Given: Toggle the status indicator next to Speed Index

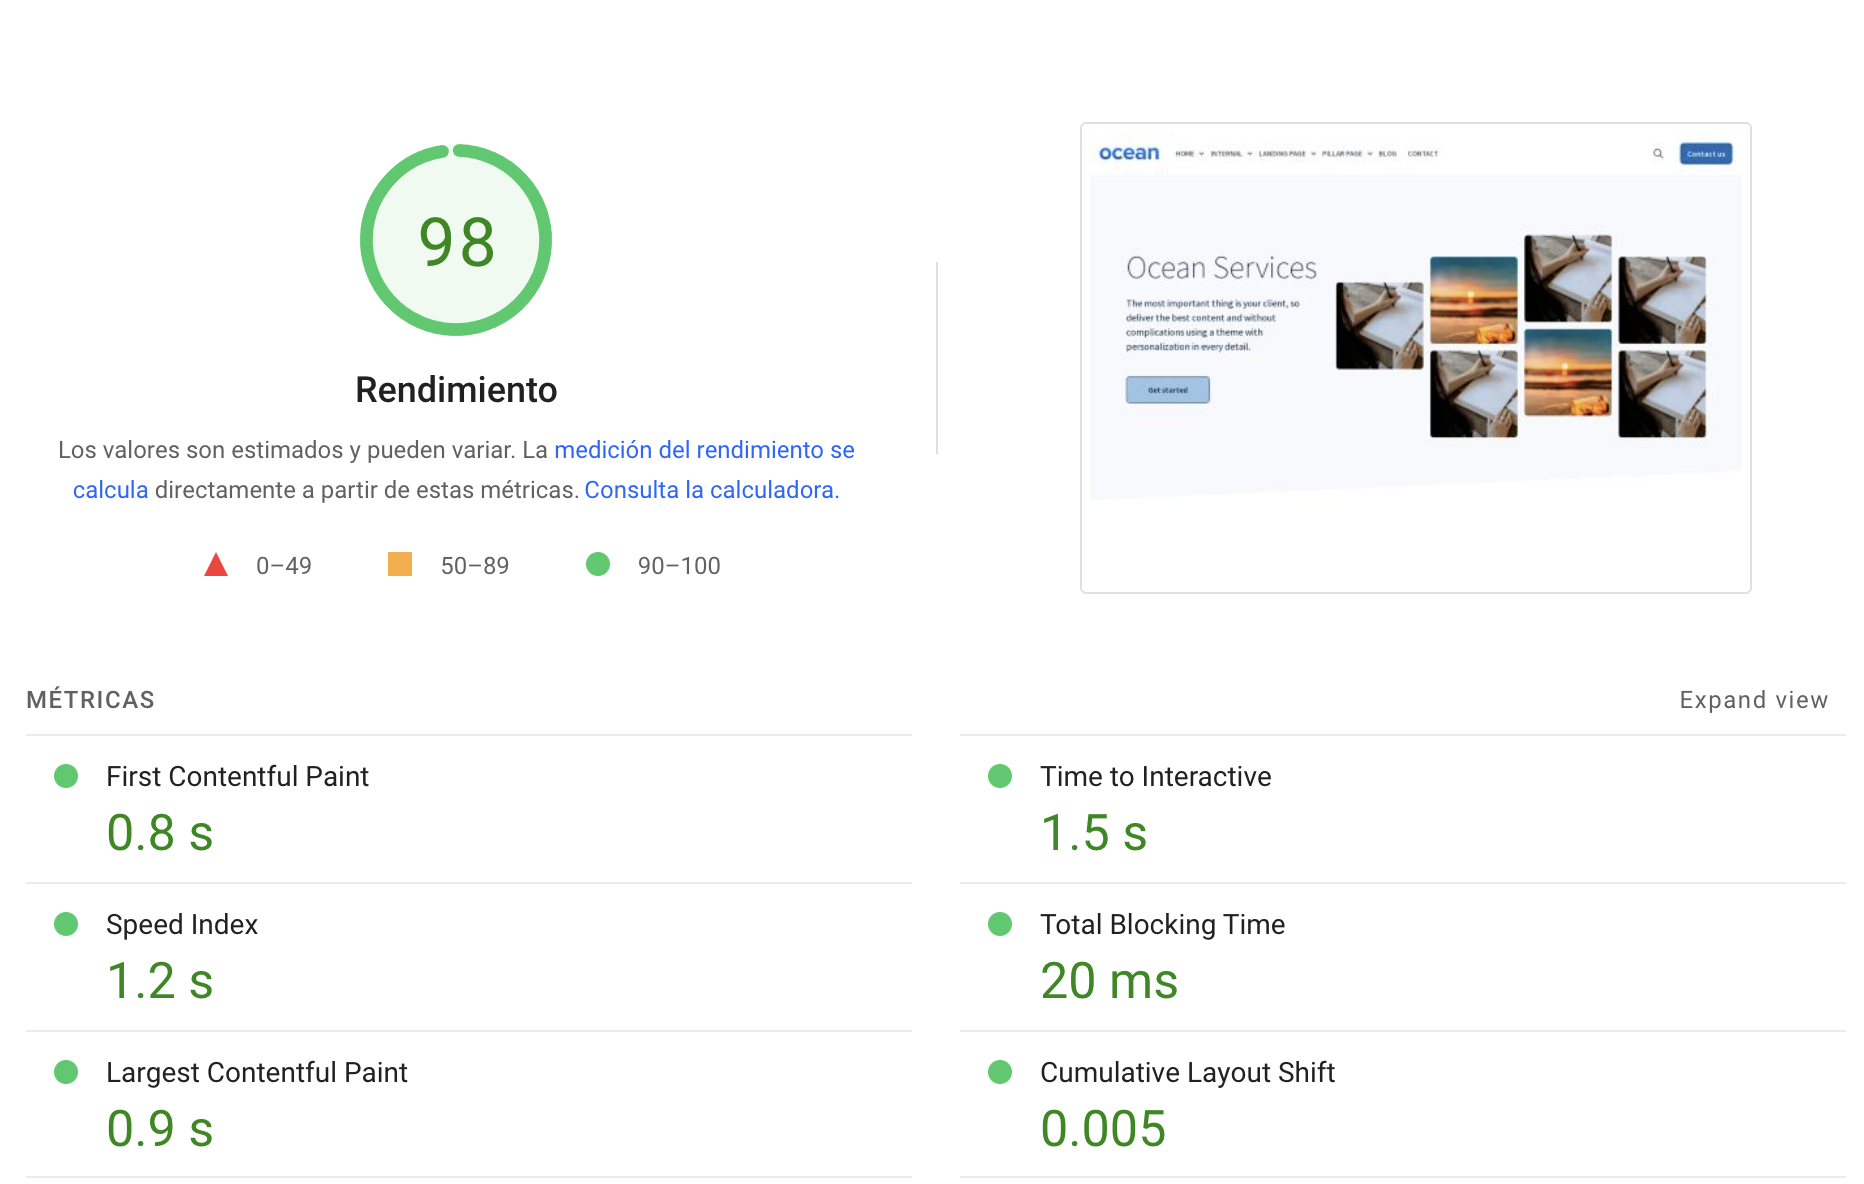Looking at the screenshot, I should tap(66, 924).
